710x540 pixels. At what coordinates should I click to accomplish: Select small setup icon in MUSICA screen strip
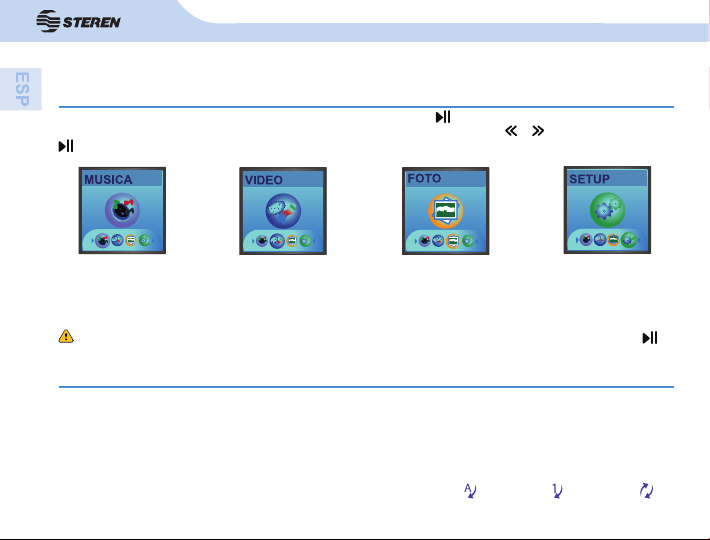tap(144, 240)
